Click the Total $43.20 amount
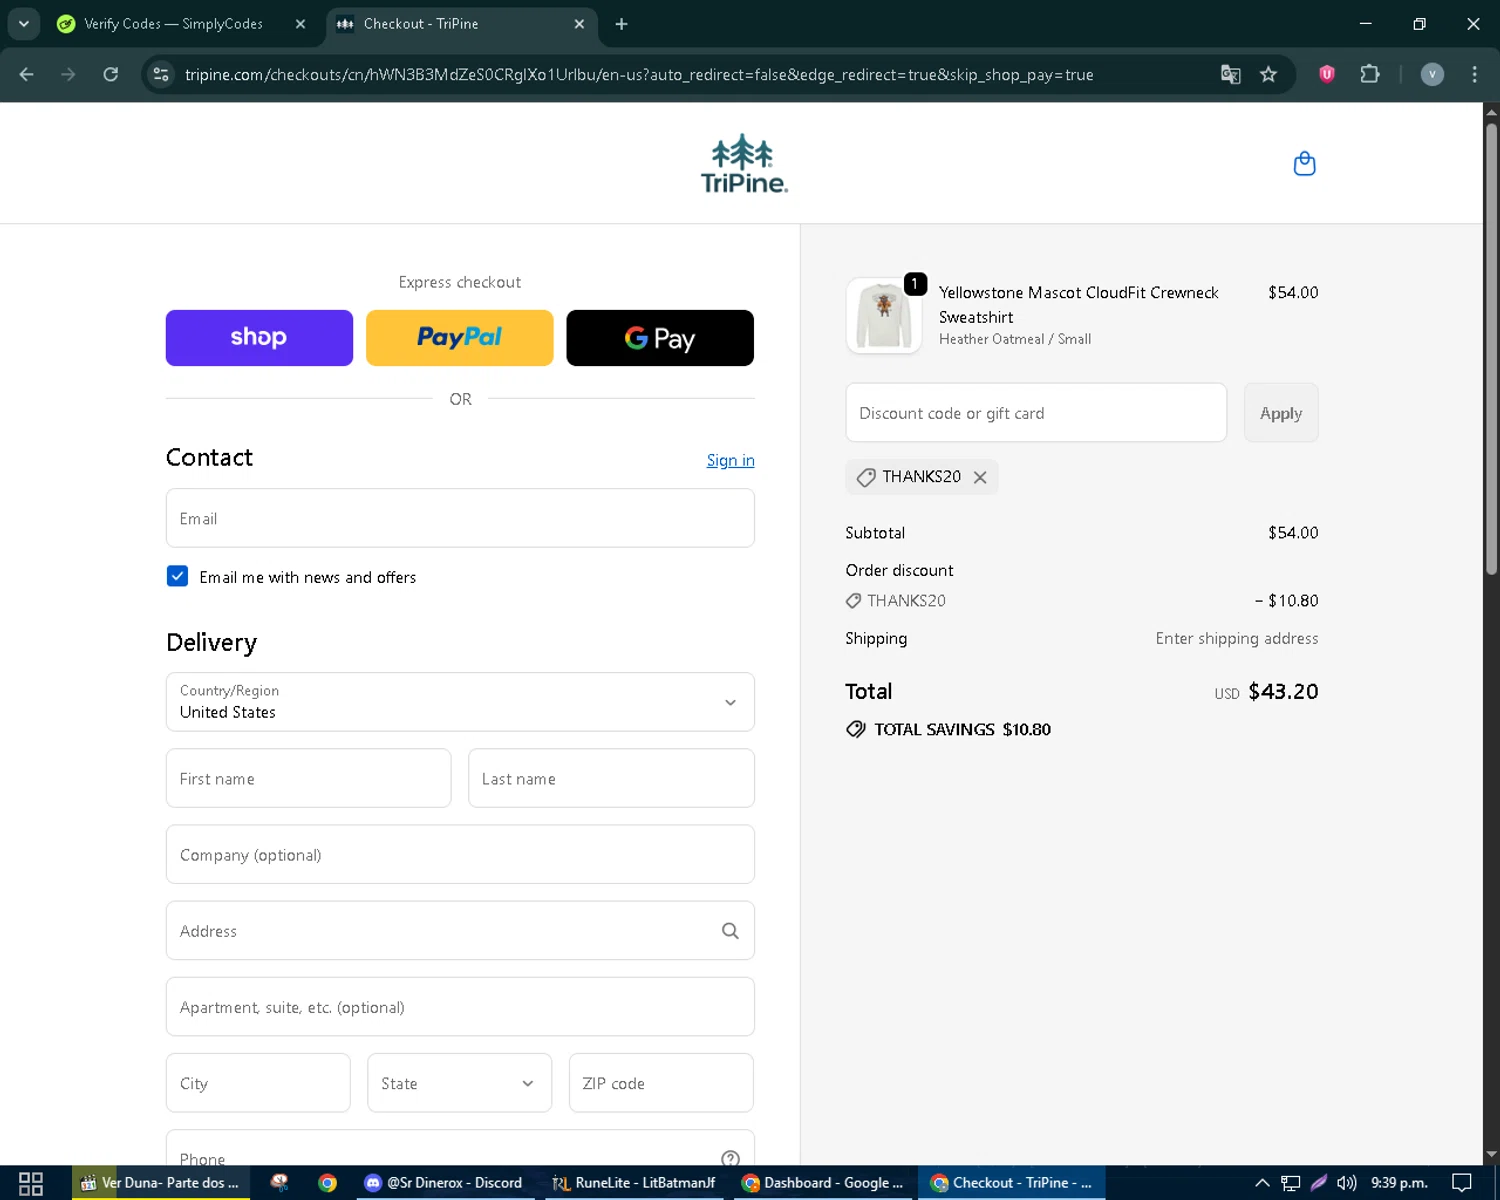 click(x=1283, y=691)
